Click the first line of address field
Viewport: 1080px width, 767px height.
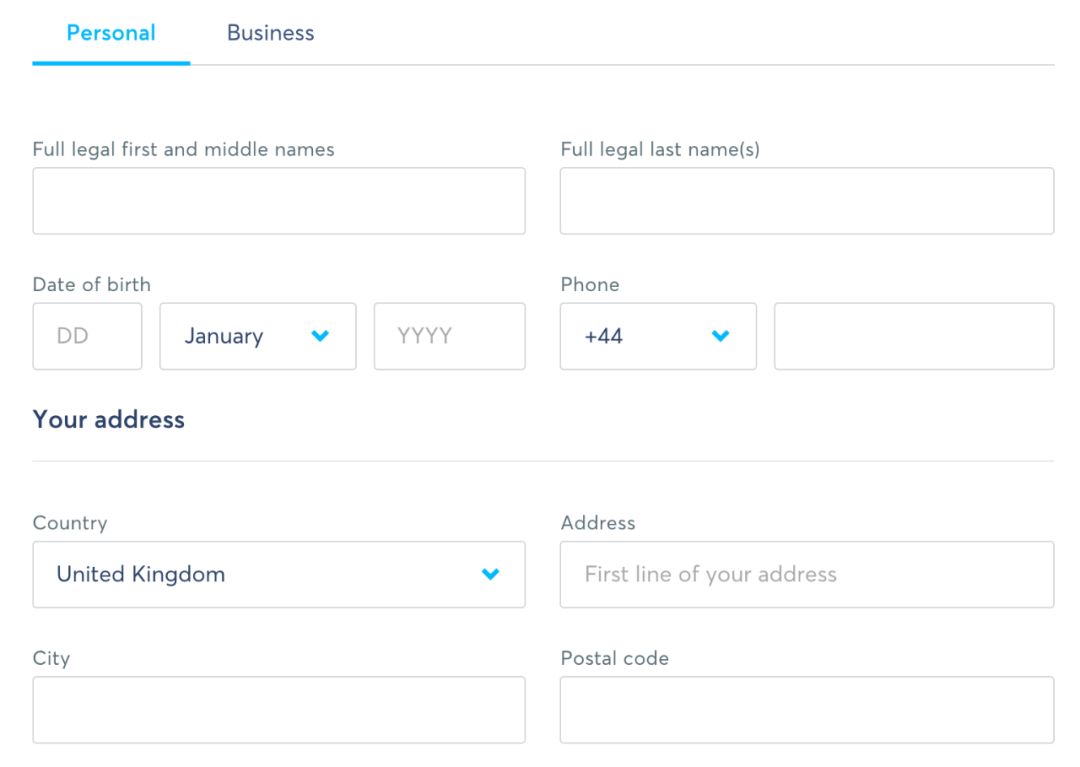806,574
